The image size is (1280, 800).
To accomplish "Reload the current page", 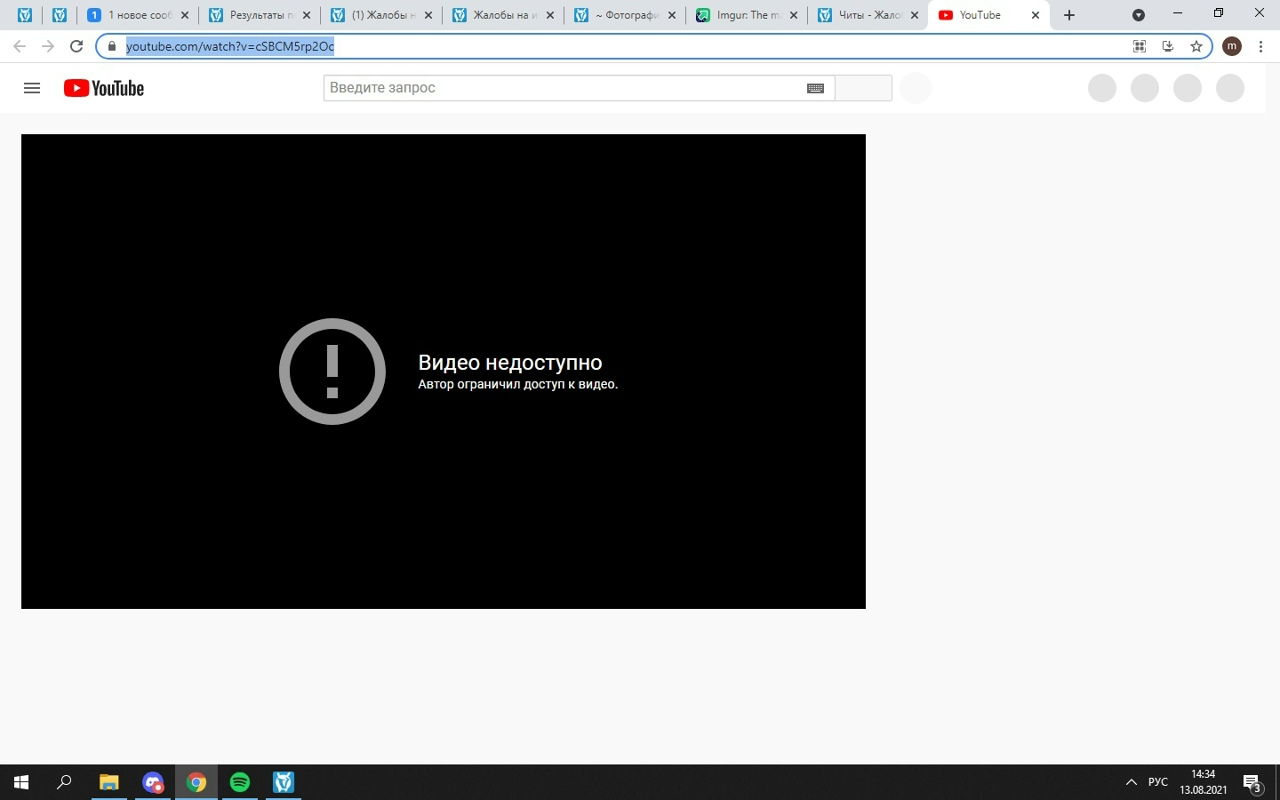I will [76, 46].
